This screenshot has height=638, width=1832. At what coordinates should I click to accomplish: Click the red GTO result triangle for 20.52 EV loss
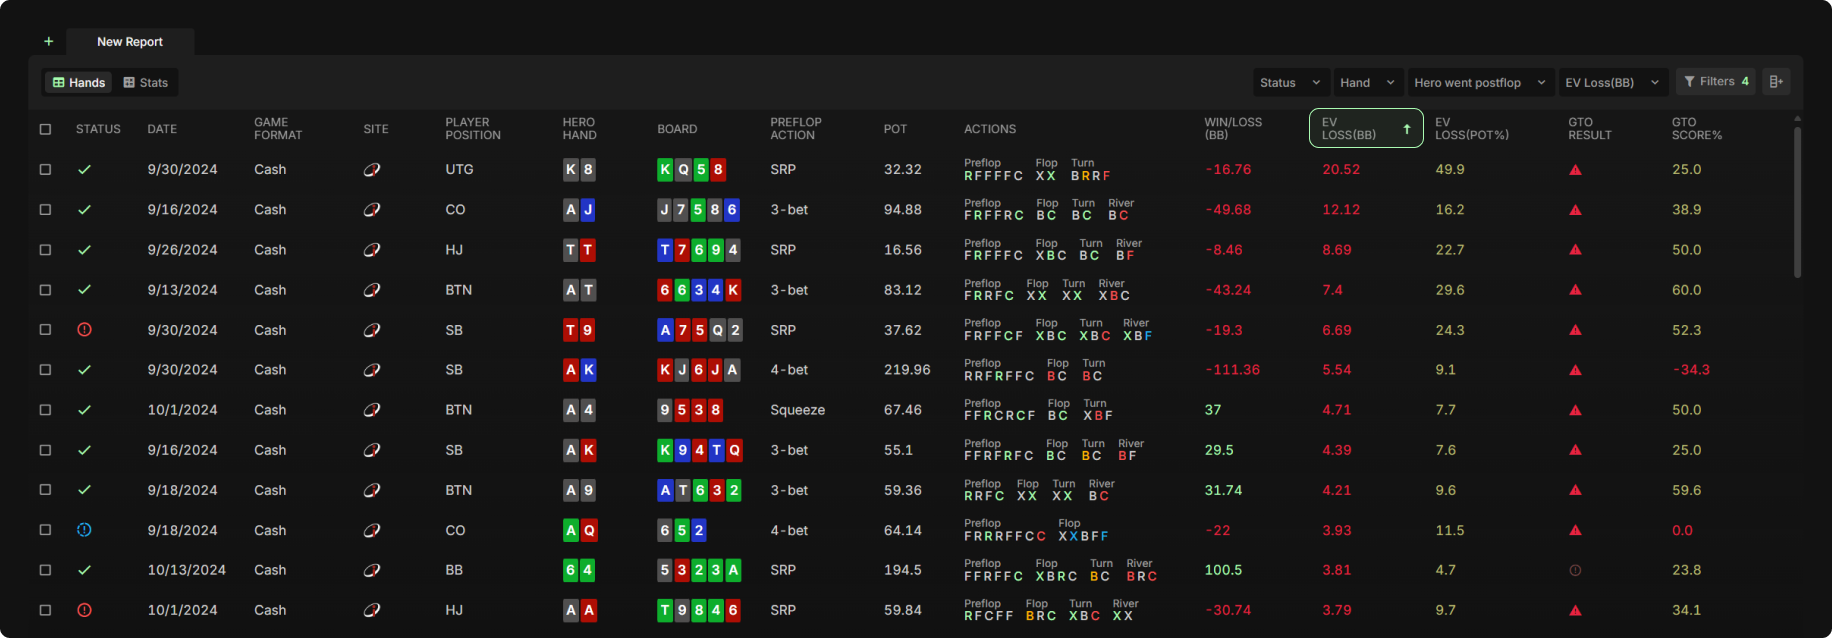(1575, 170)
